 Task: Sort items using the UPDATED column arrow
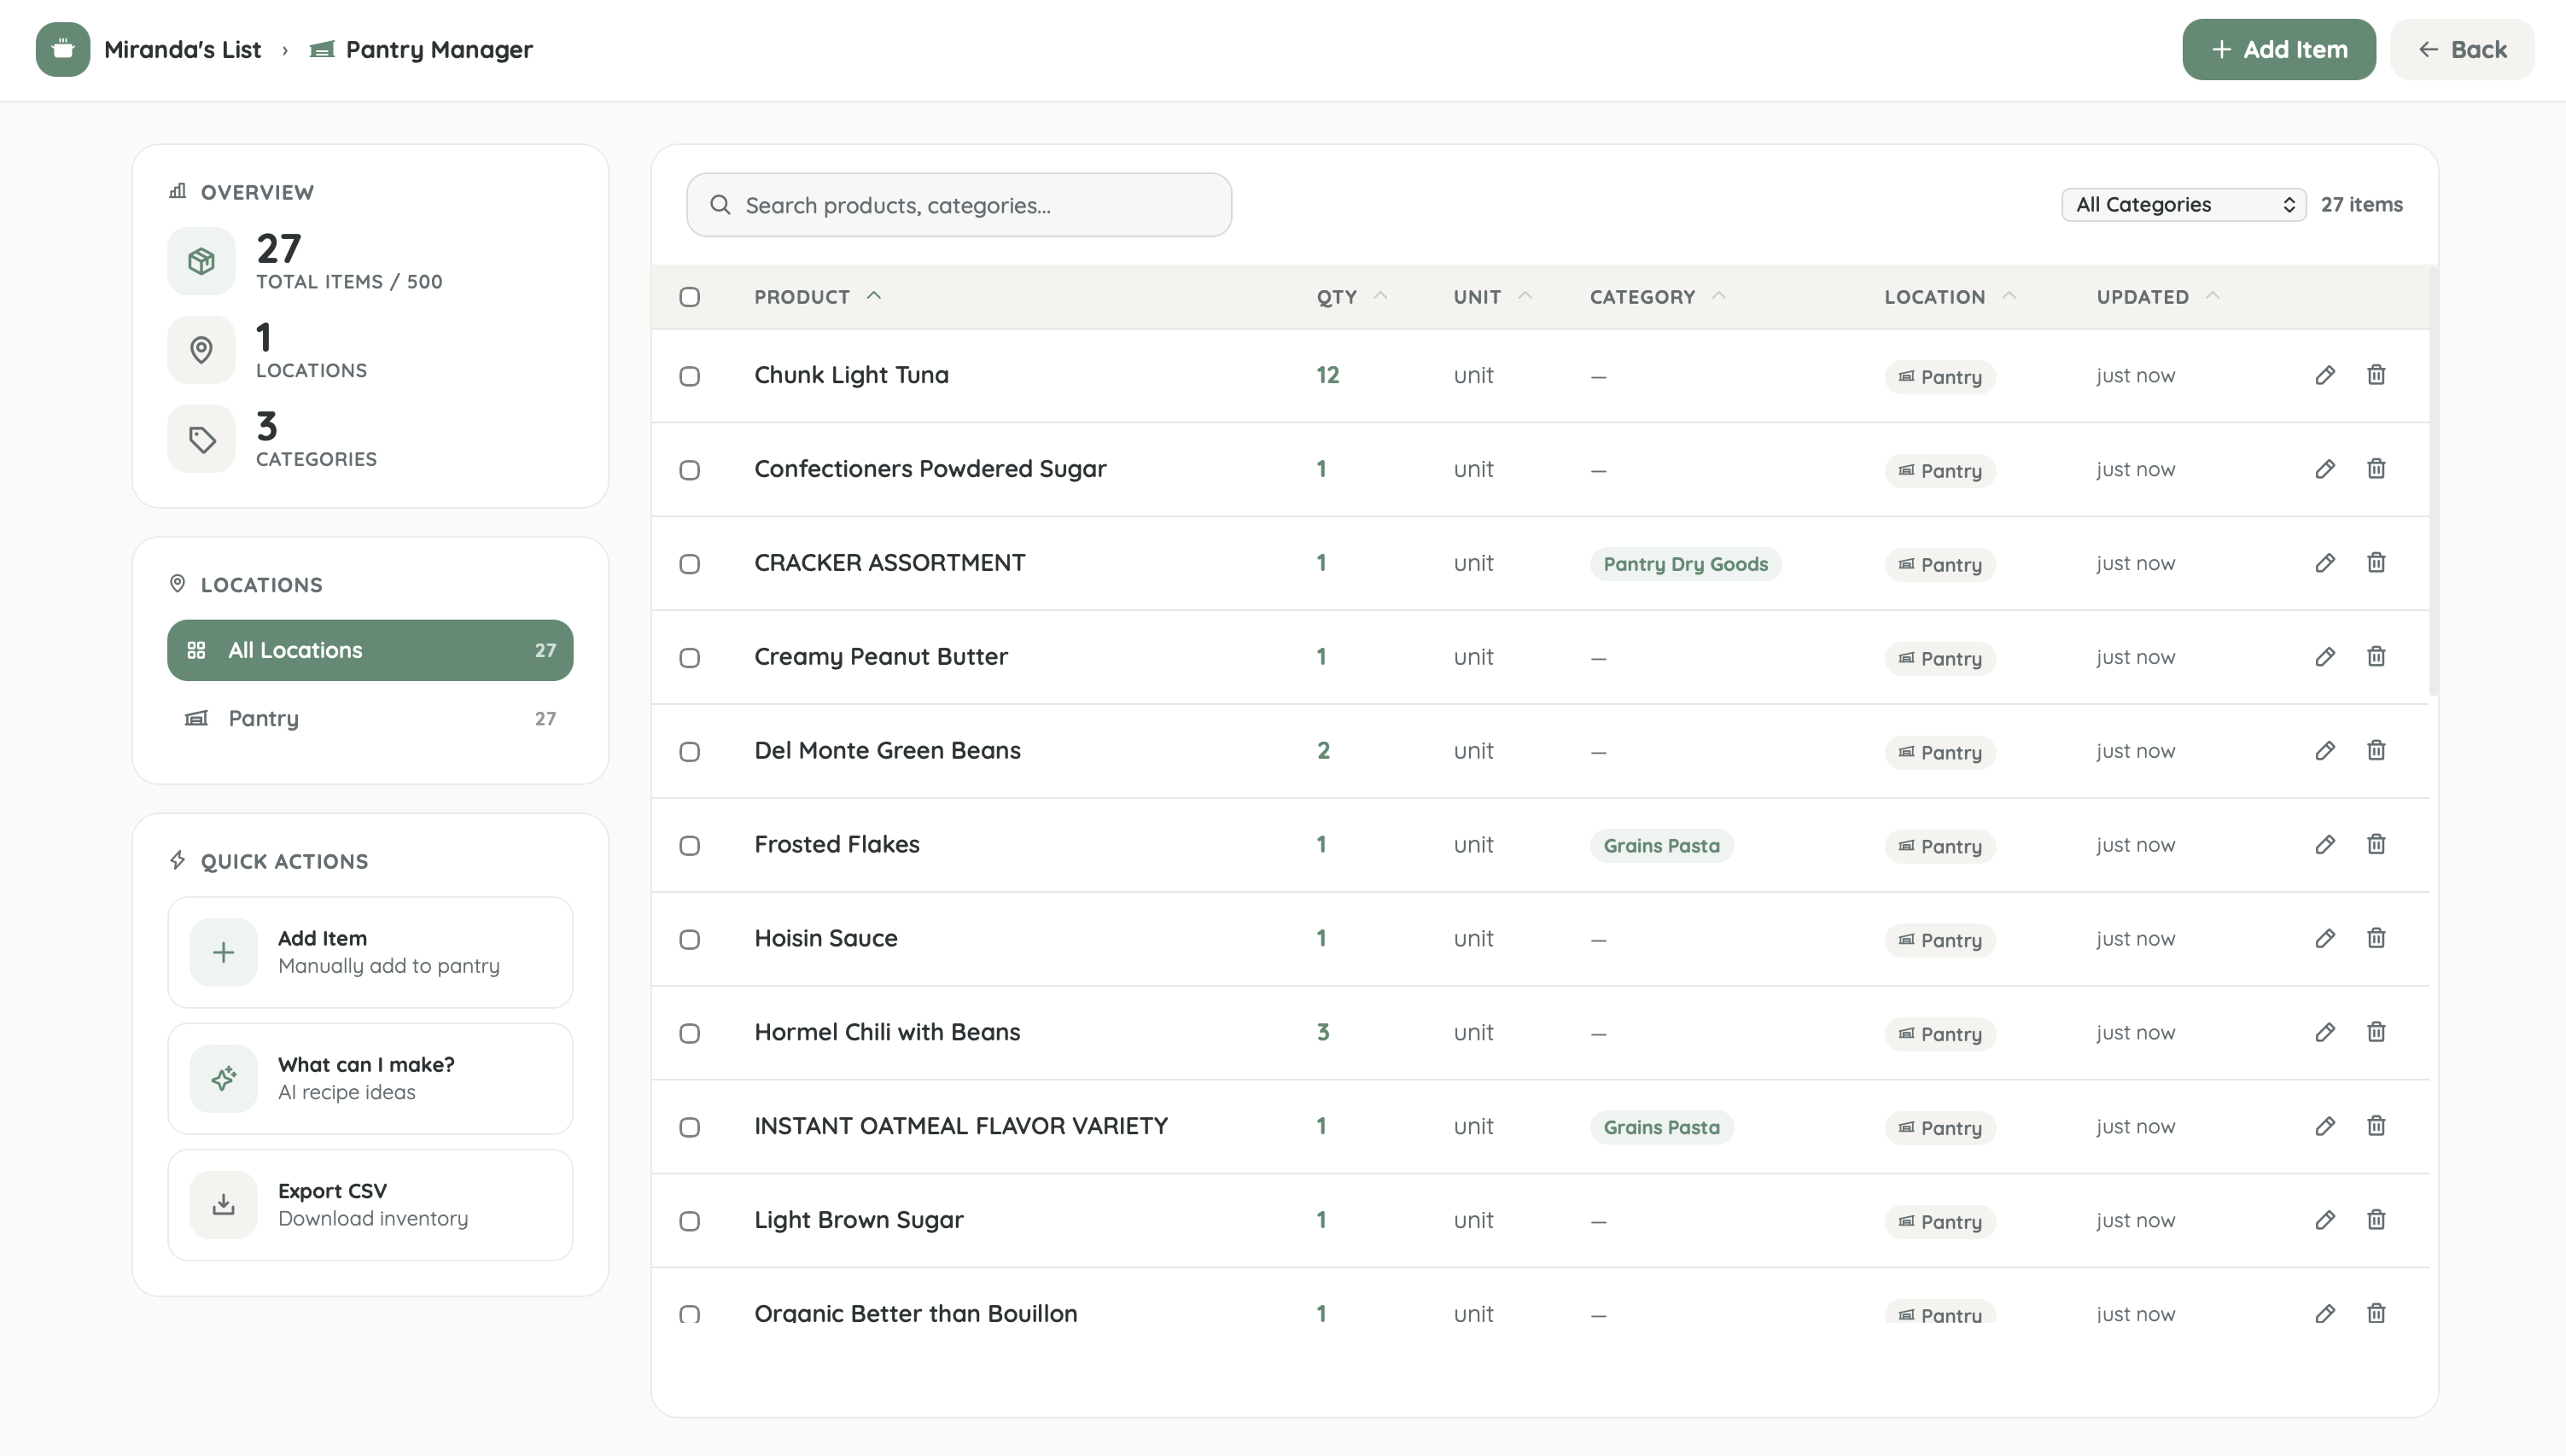2213,295
